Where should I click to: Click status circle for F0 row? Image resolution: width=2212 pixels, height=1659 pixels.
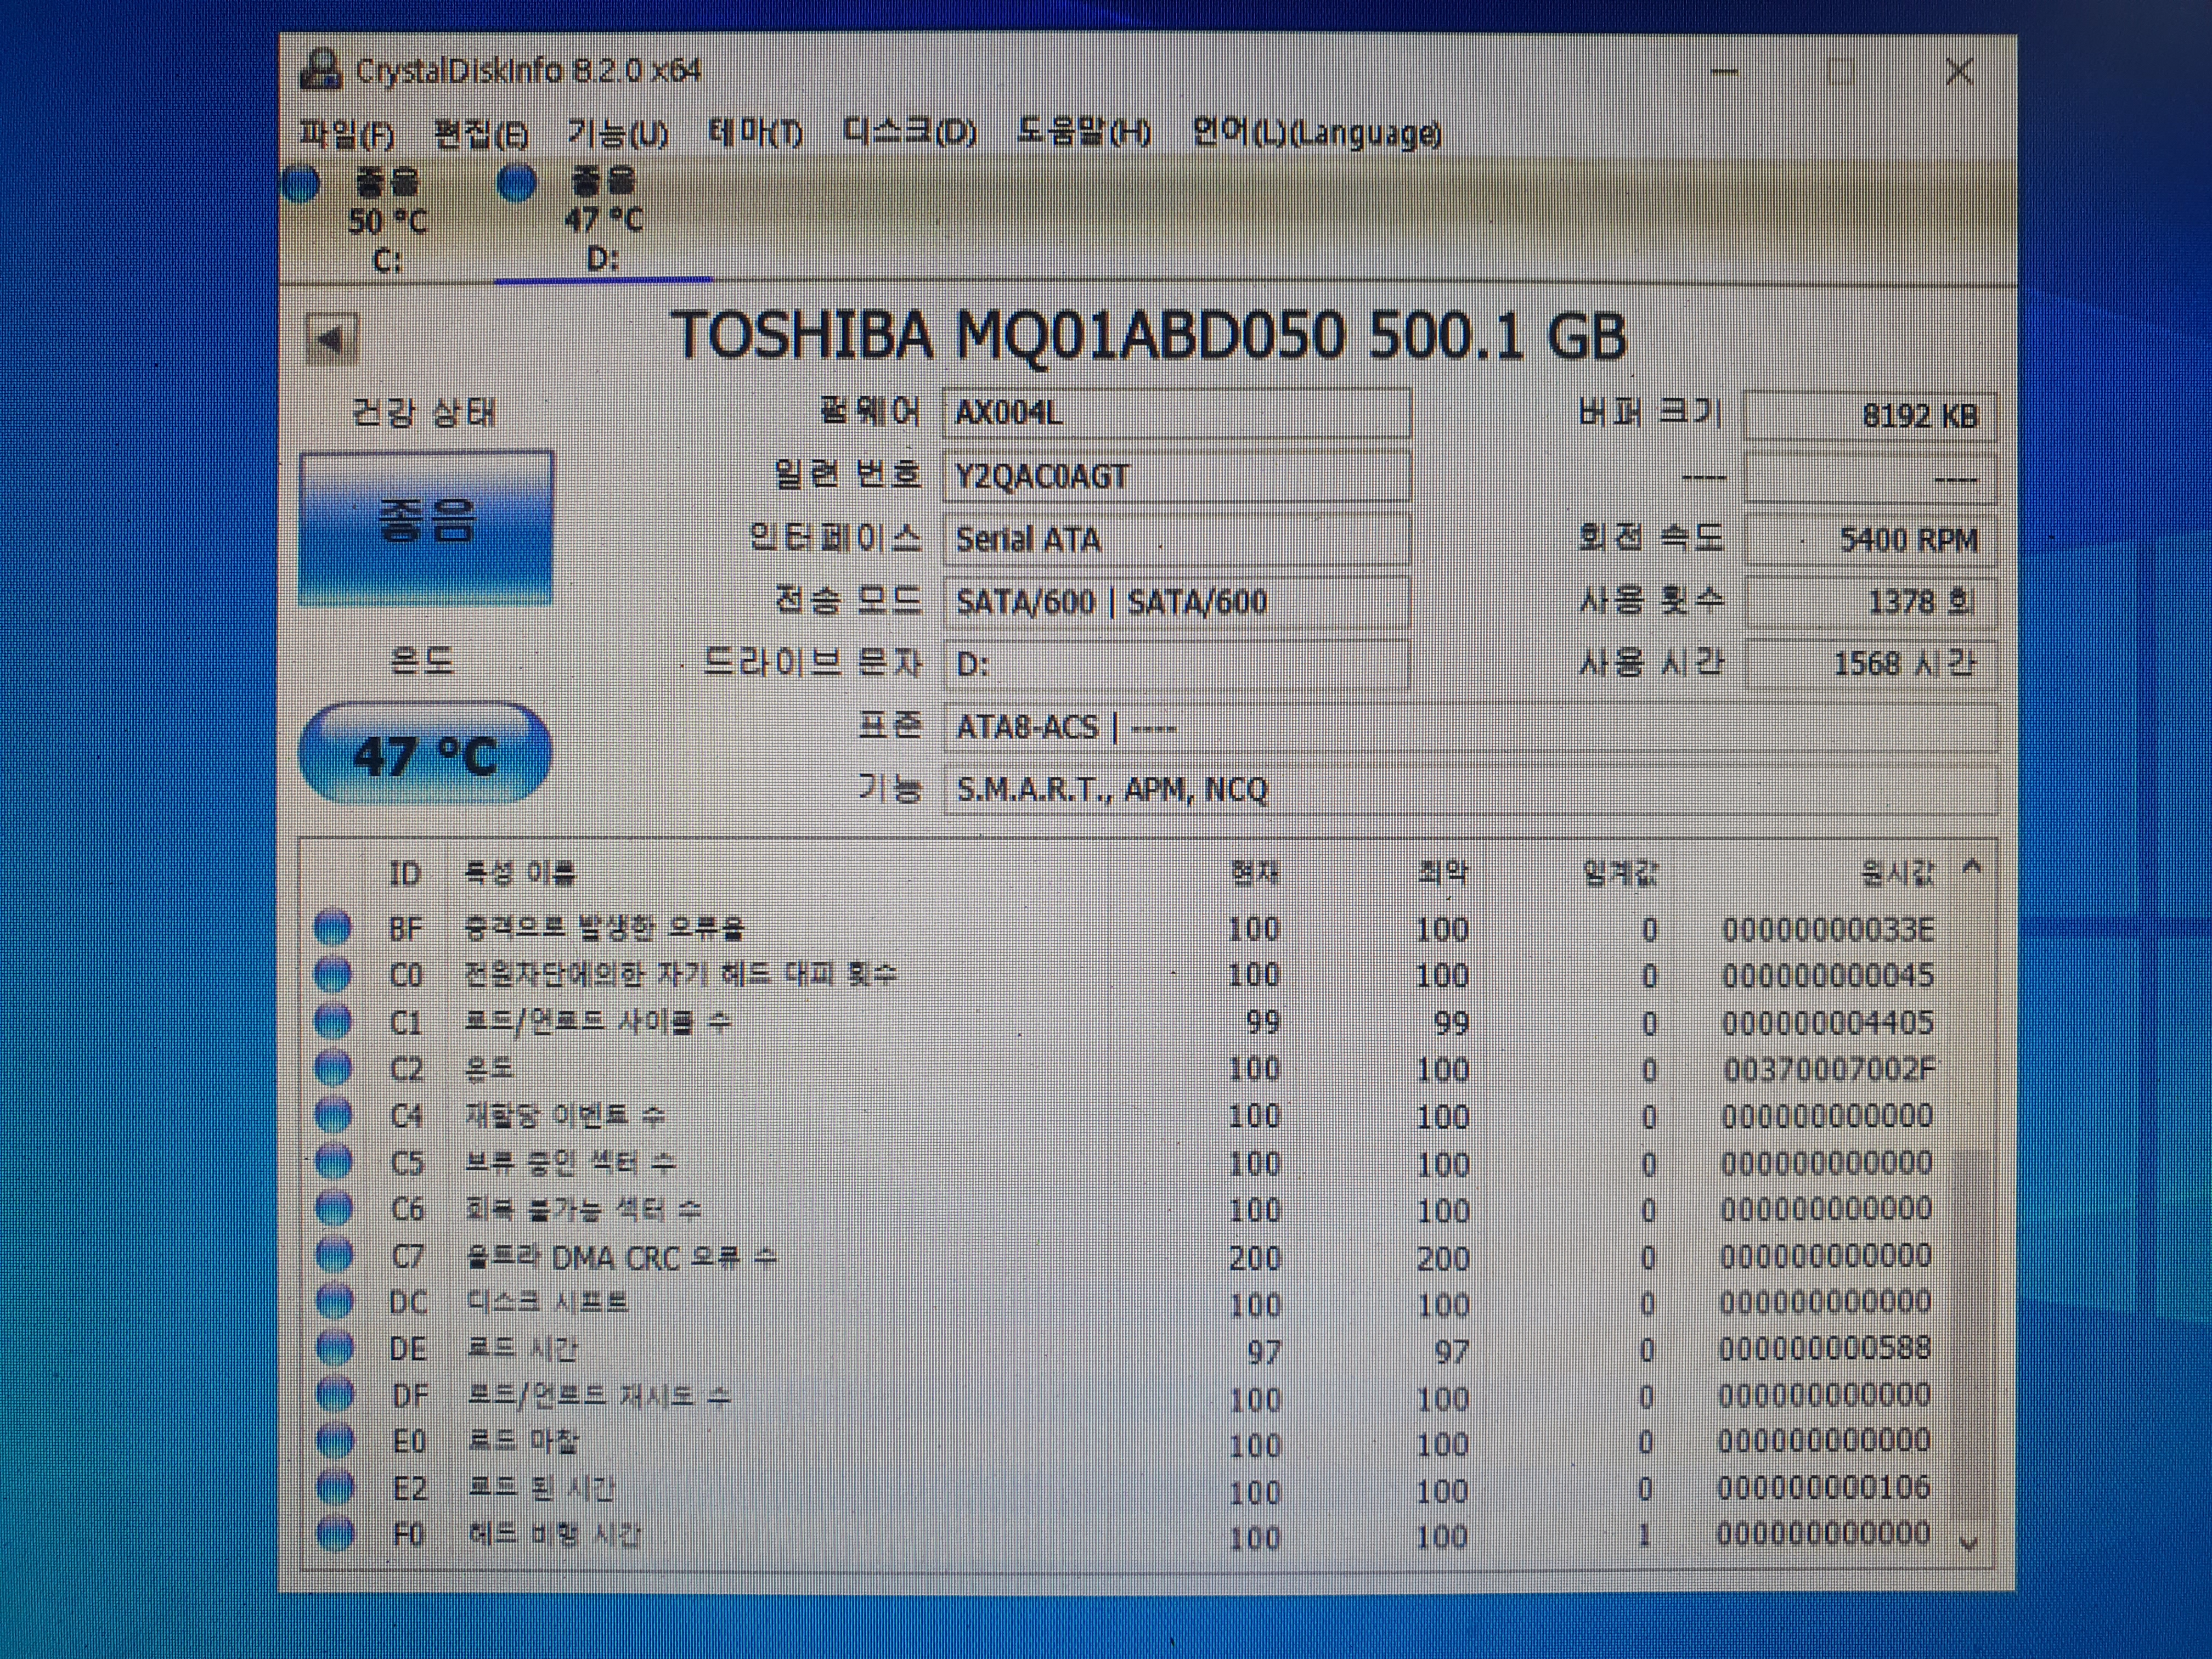(x=336, y=1533)
